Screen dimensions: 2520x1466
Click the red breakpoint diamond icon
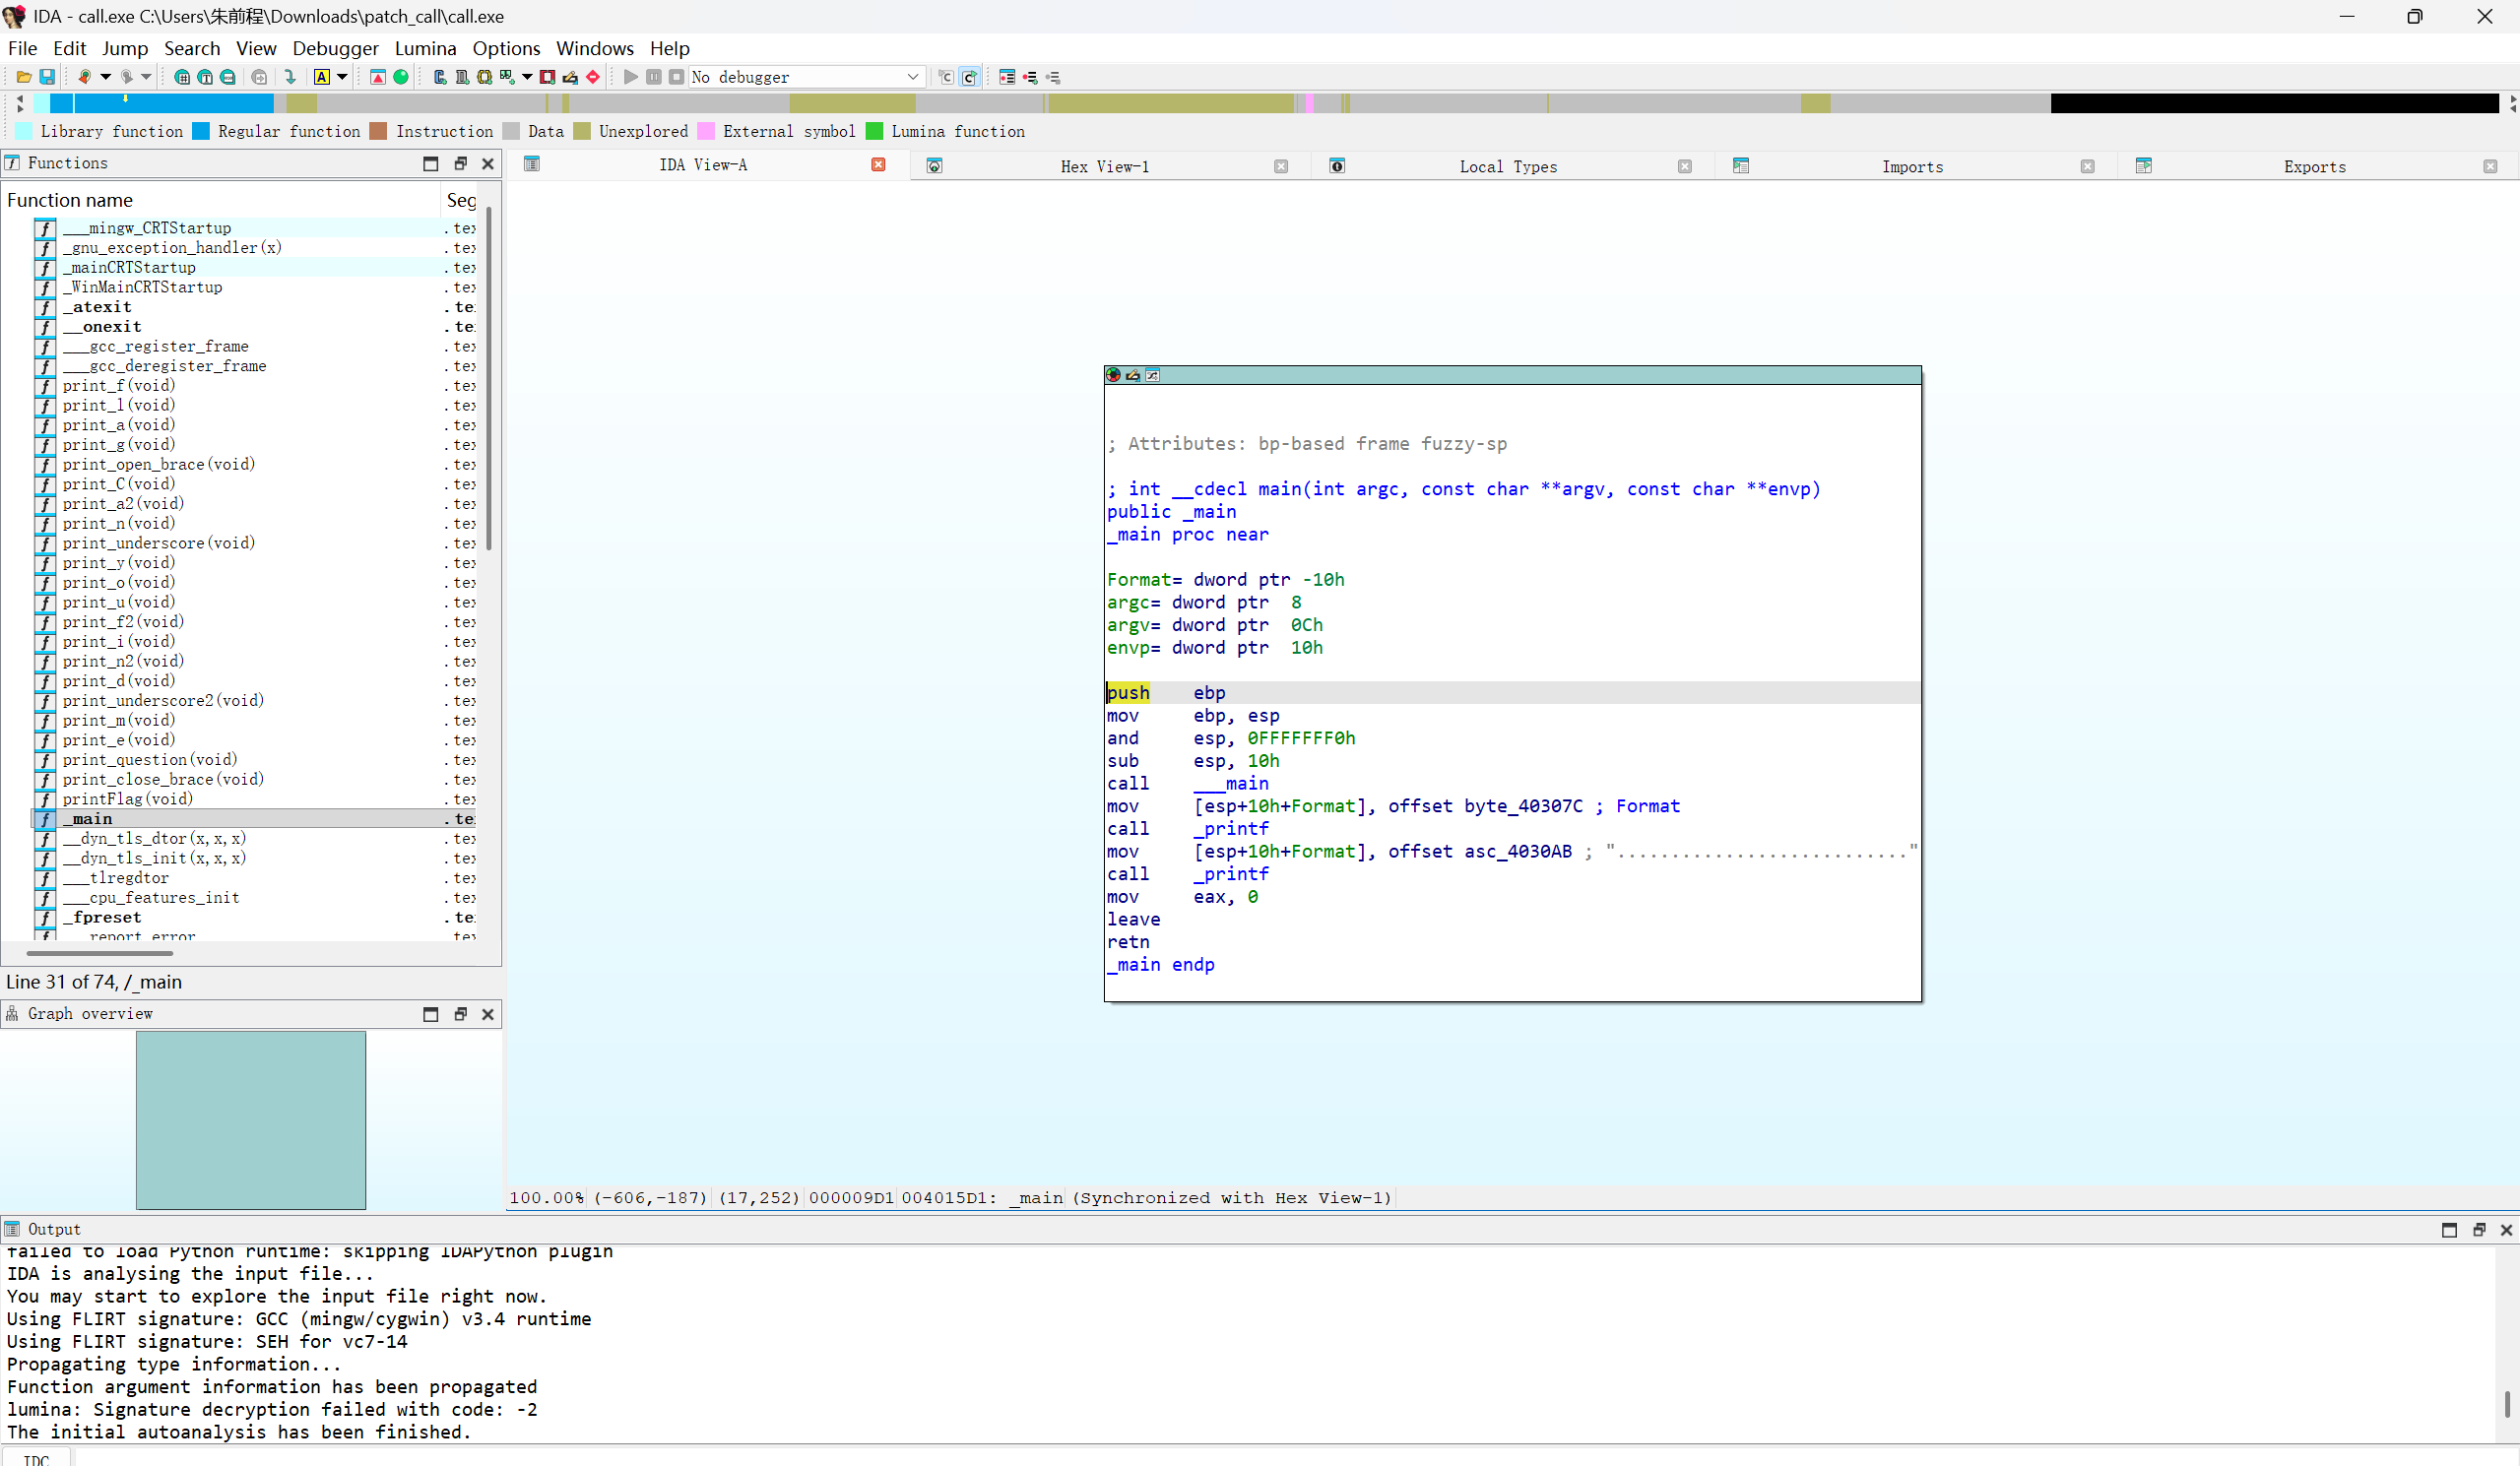point(593,77)
